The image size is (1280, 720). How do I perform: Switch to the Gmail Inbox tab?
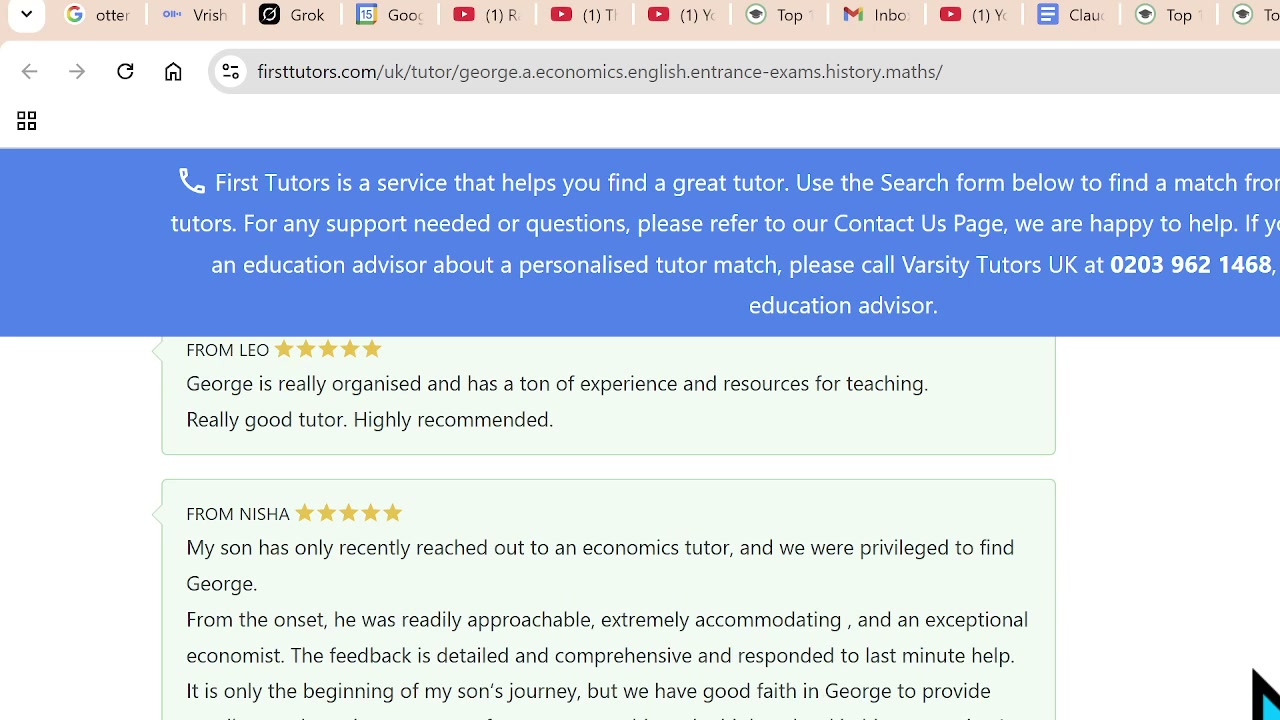click(x=876, y=15)
